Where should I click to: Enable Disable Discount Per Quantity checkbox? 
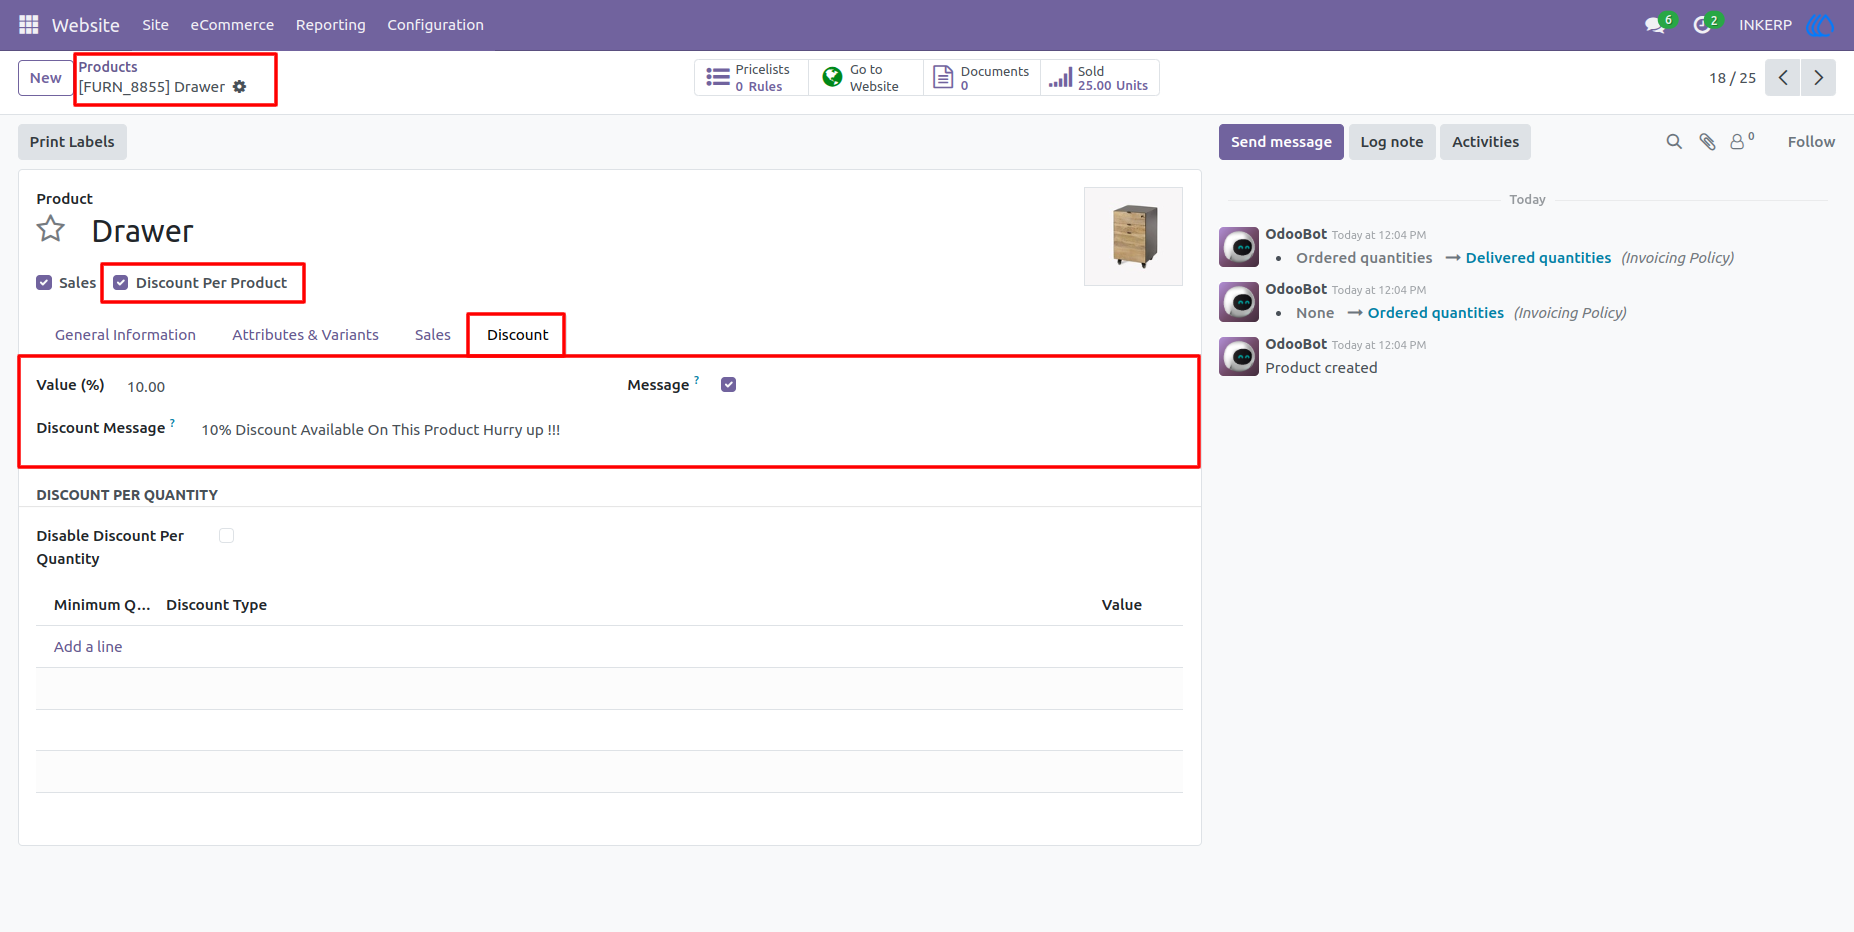[226, 536]
